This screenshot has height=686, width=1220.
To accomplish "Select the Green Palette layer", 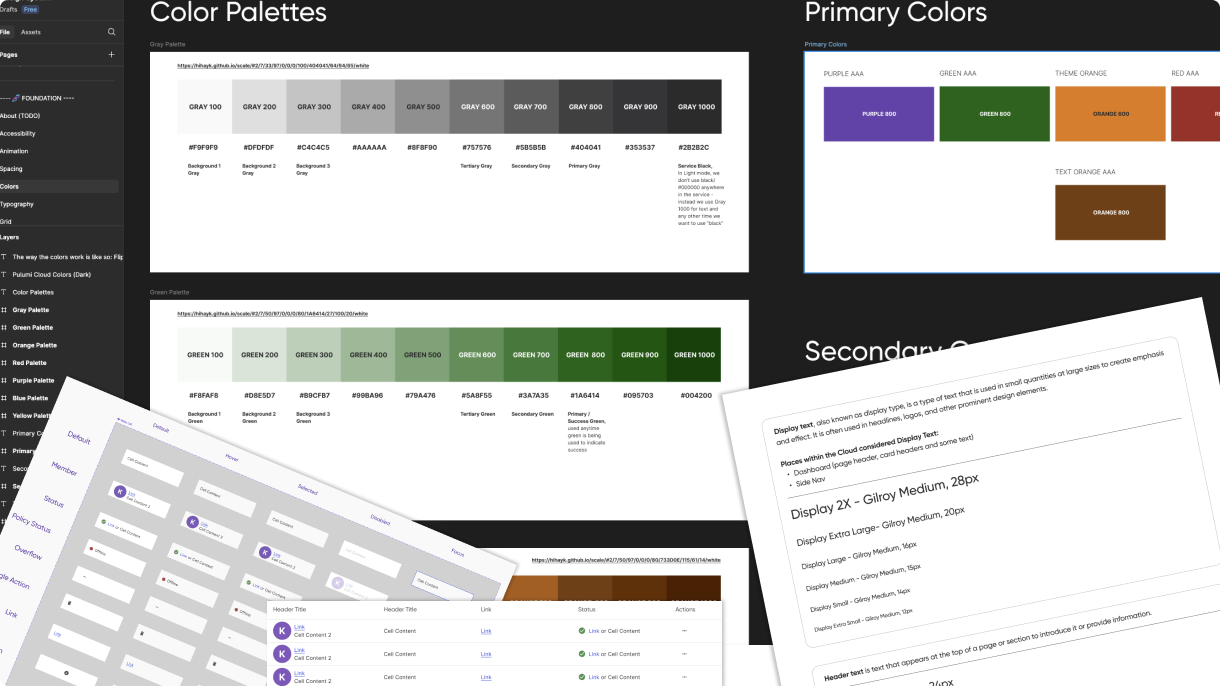I will [x=33, y=327].
